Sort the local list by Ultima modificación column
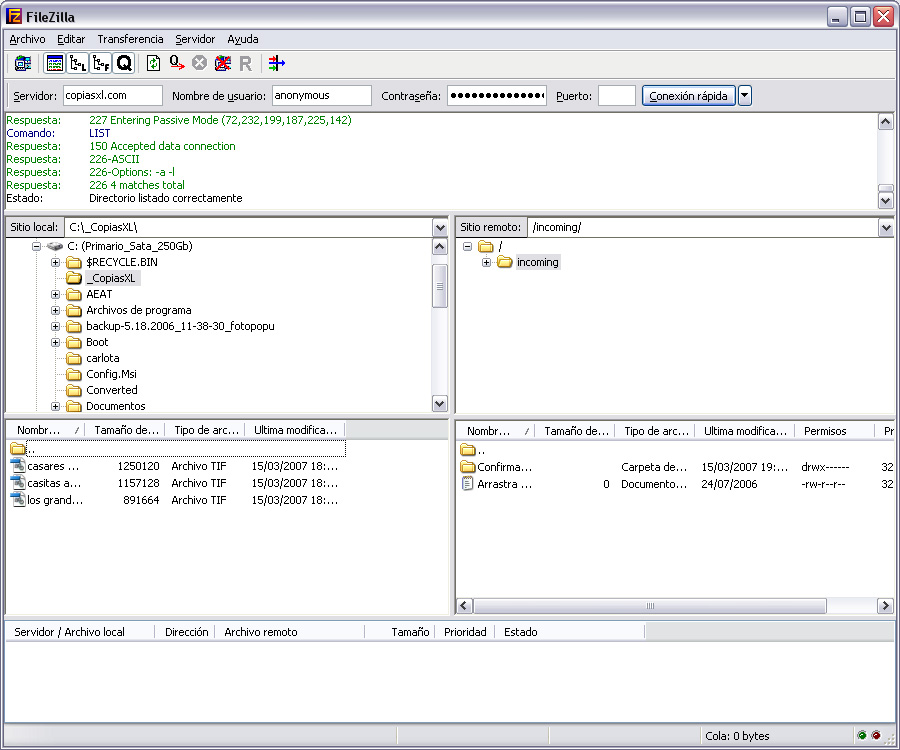Image resolution: width=900 pixels, height=750 pixels. [295, 430]
